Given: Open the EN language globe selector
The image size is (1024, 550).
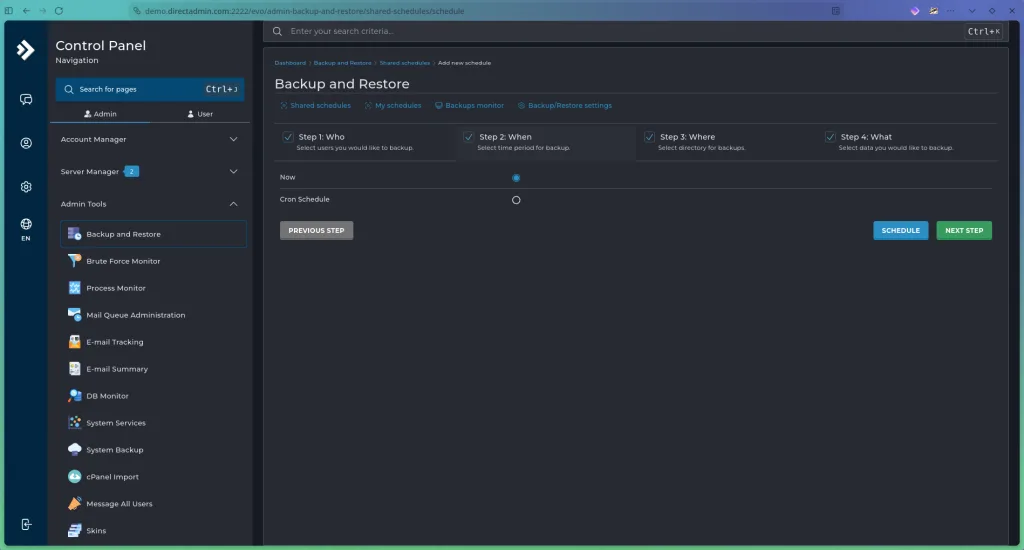Looking at the screenshot, I should tap(26, 229).
